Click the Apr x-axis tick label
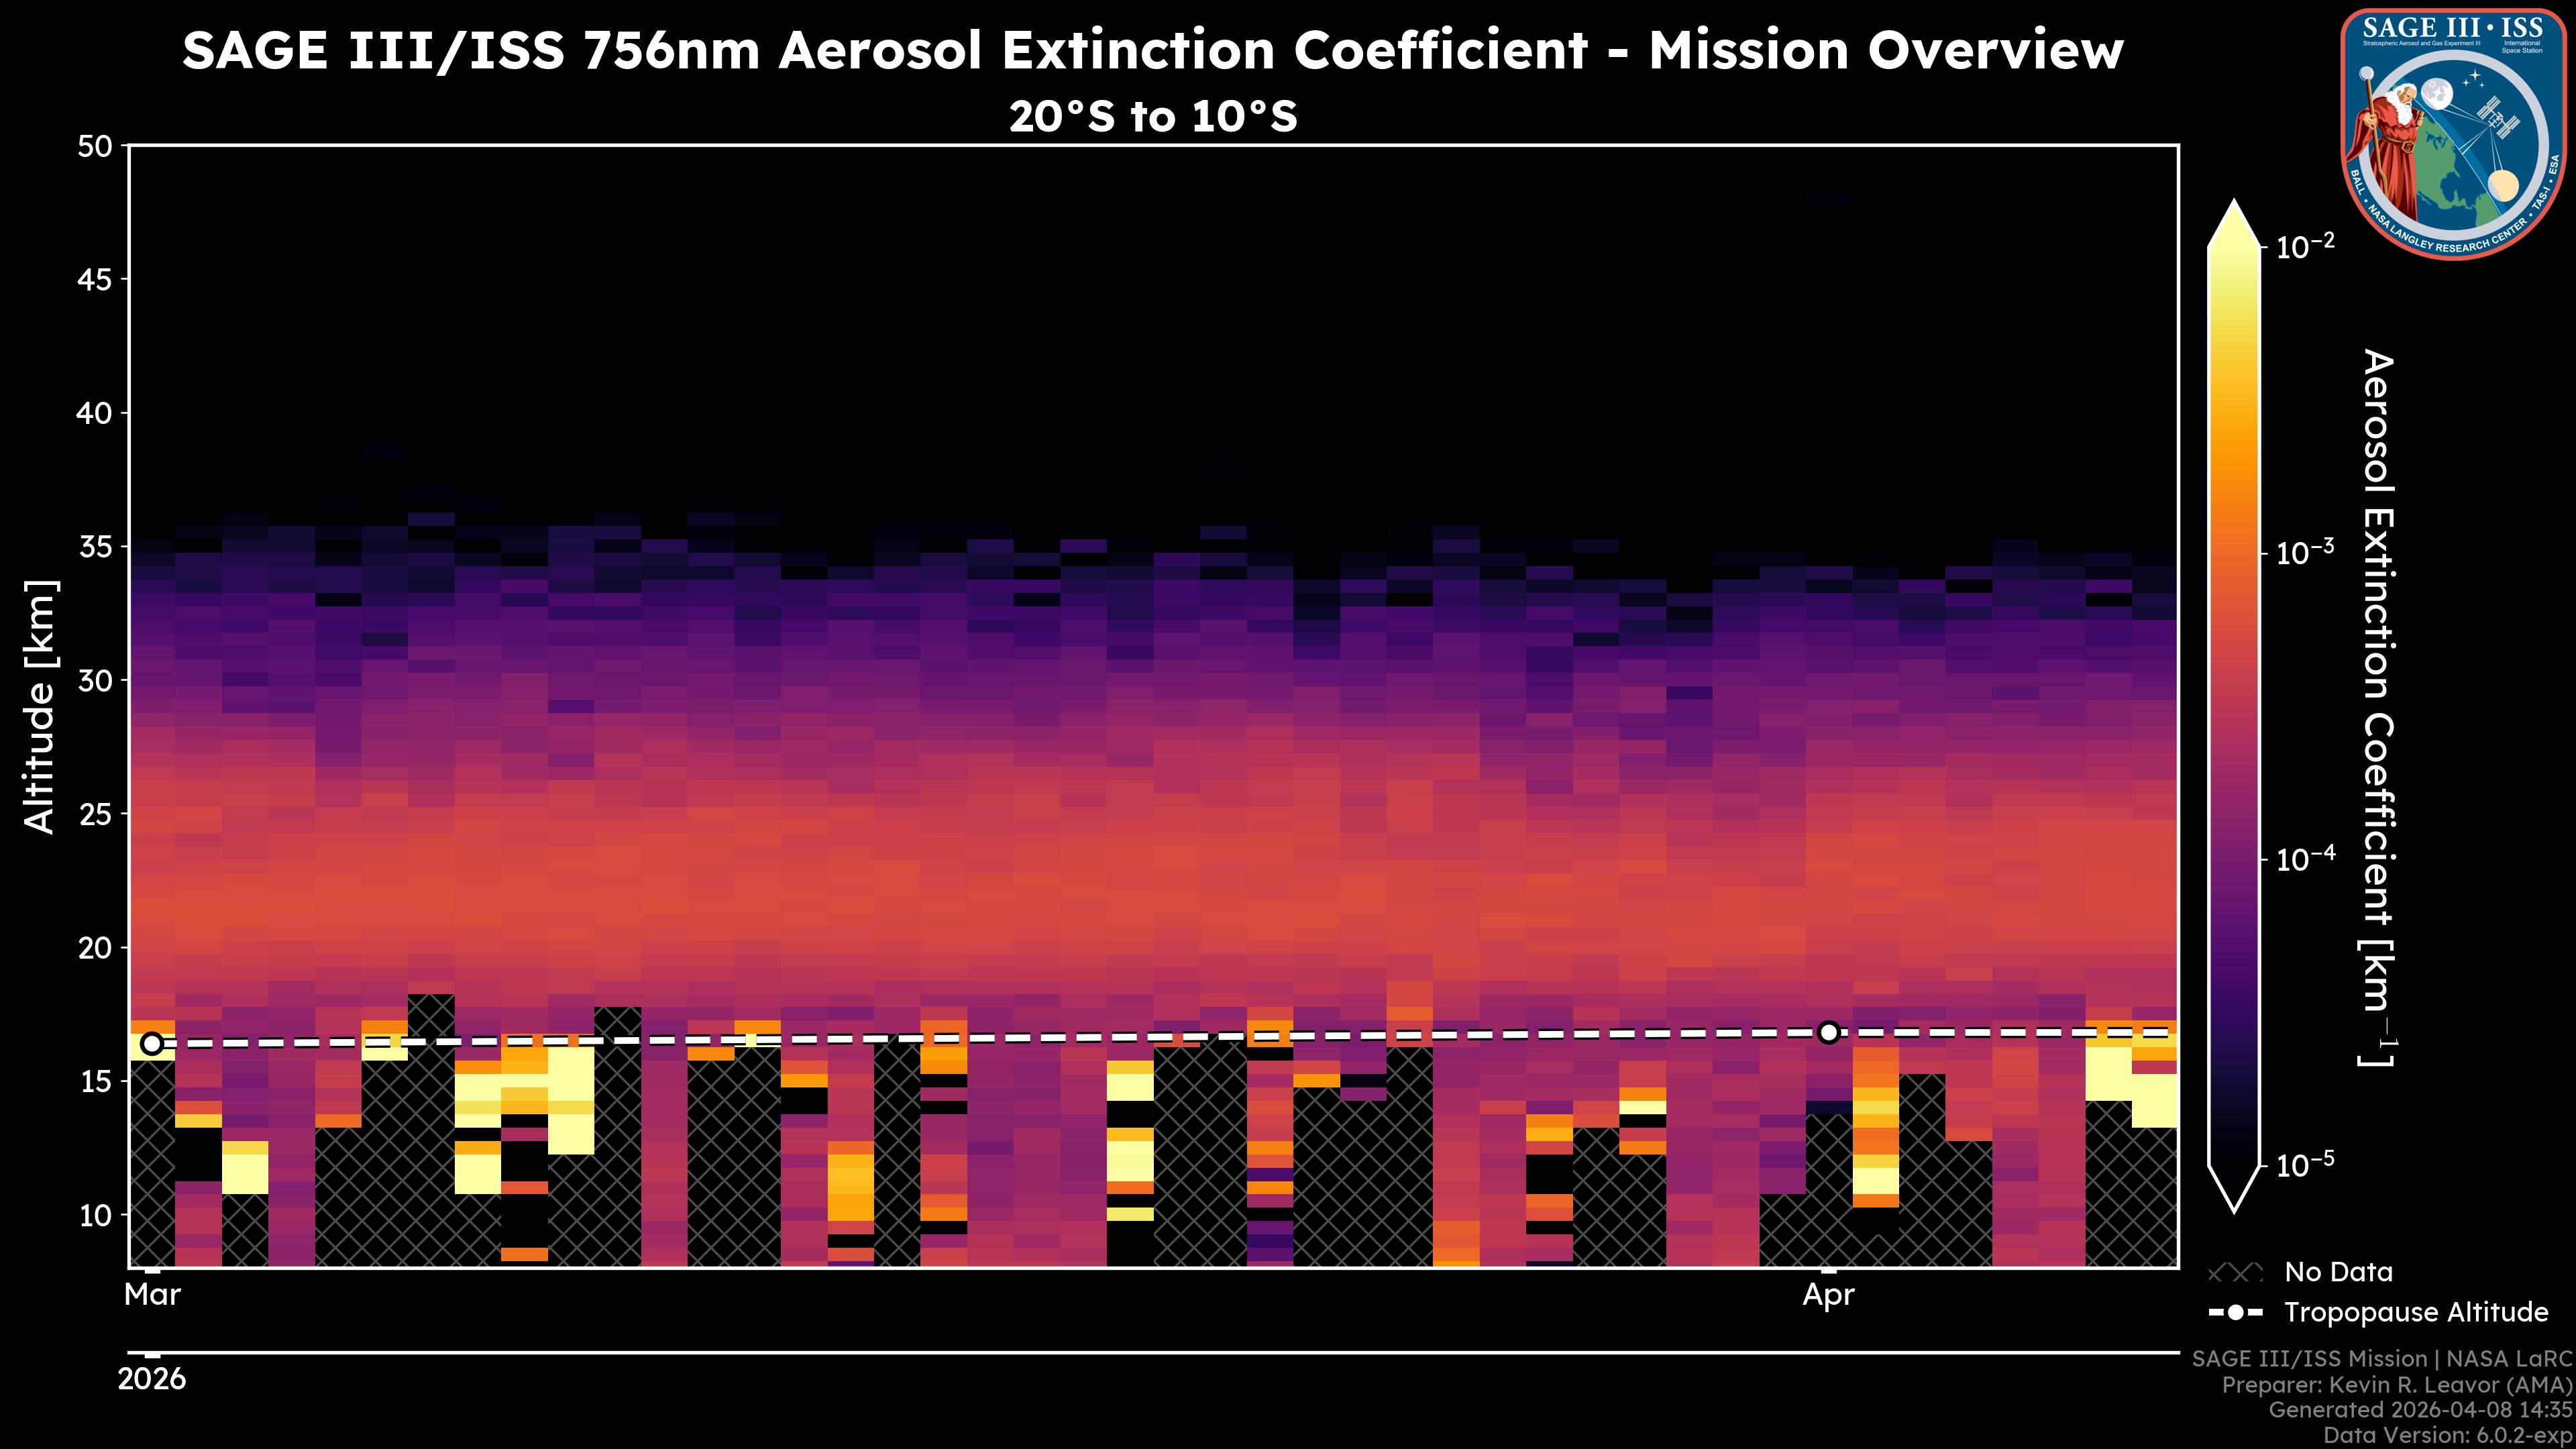The image size is (2576, 1449). [x=1828, y=1295]
